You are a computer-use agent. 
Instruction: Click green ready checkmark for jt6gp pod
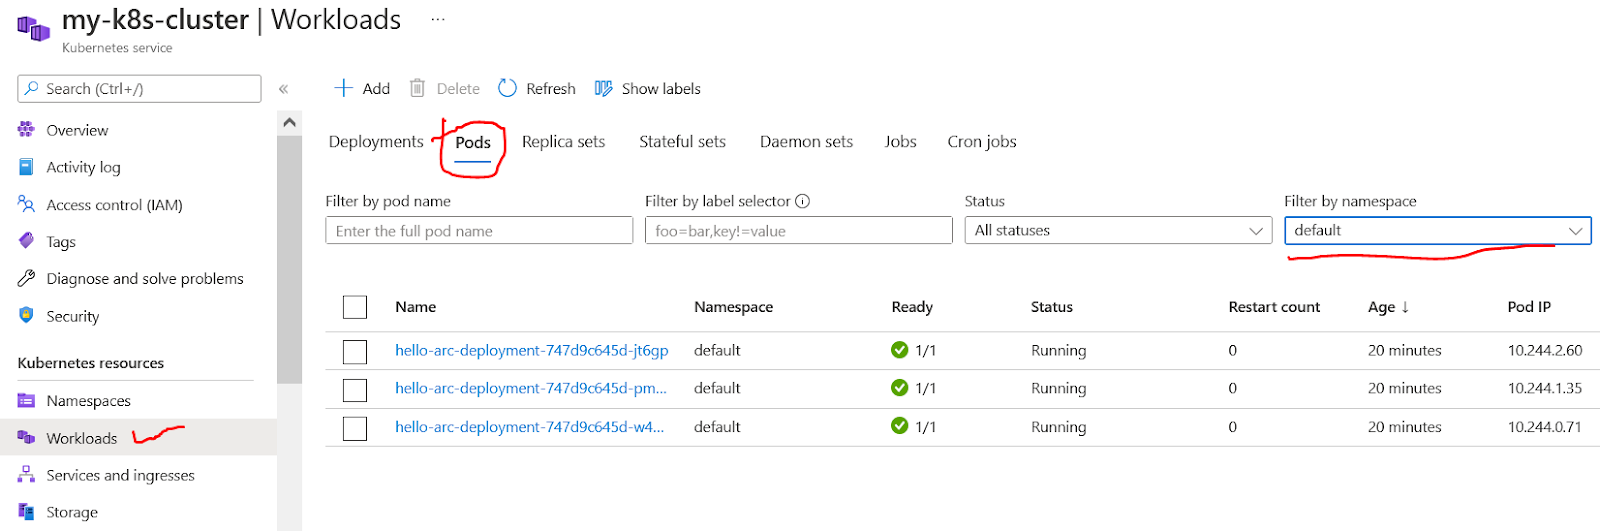click(899, 350)
